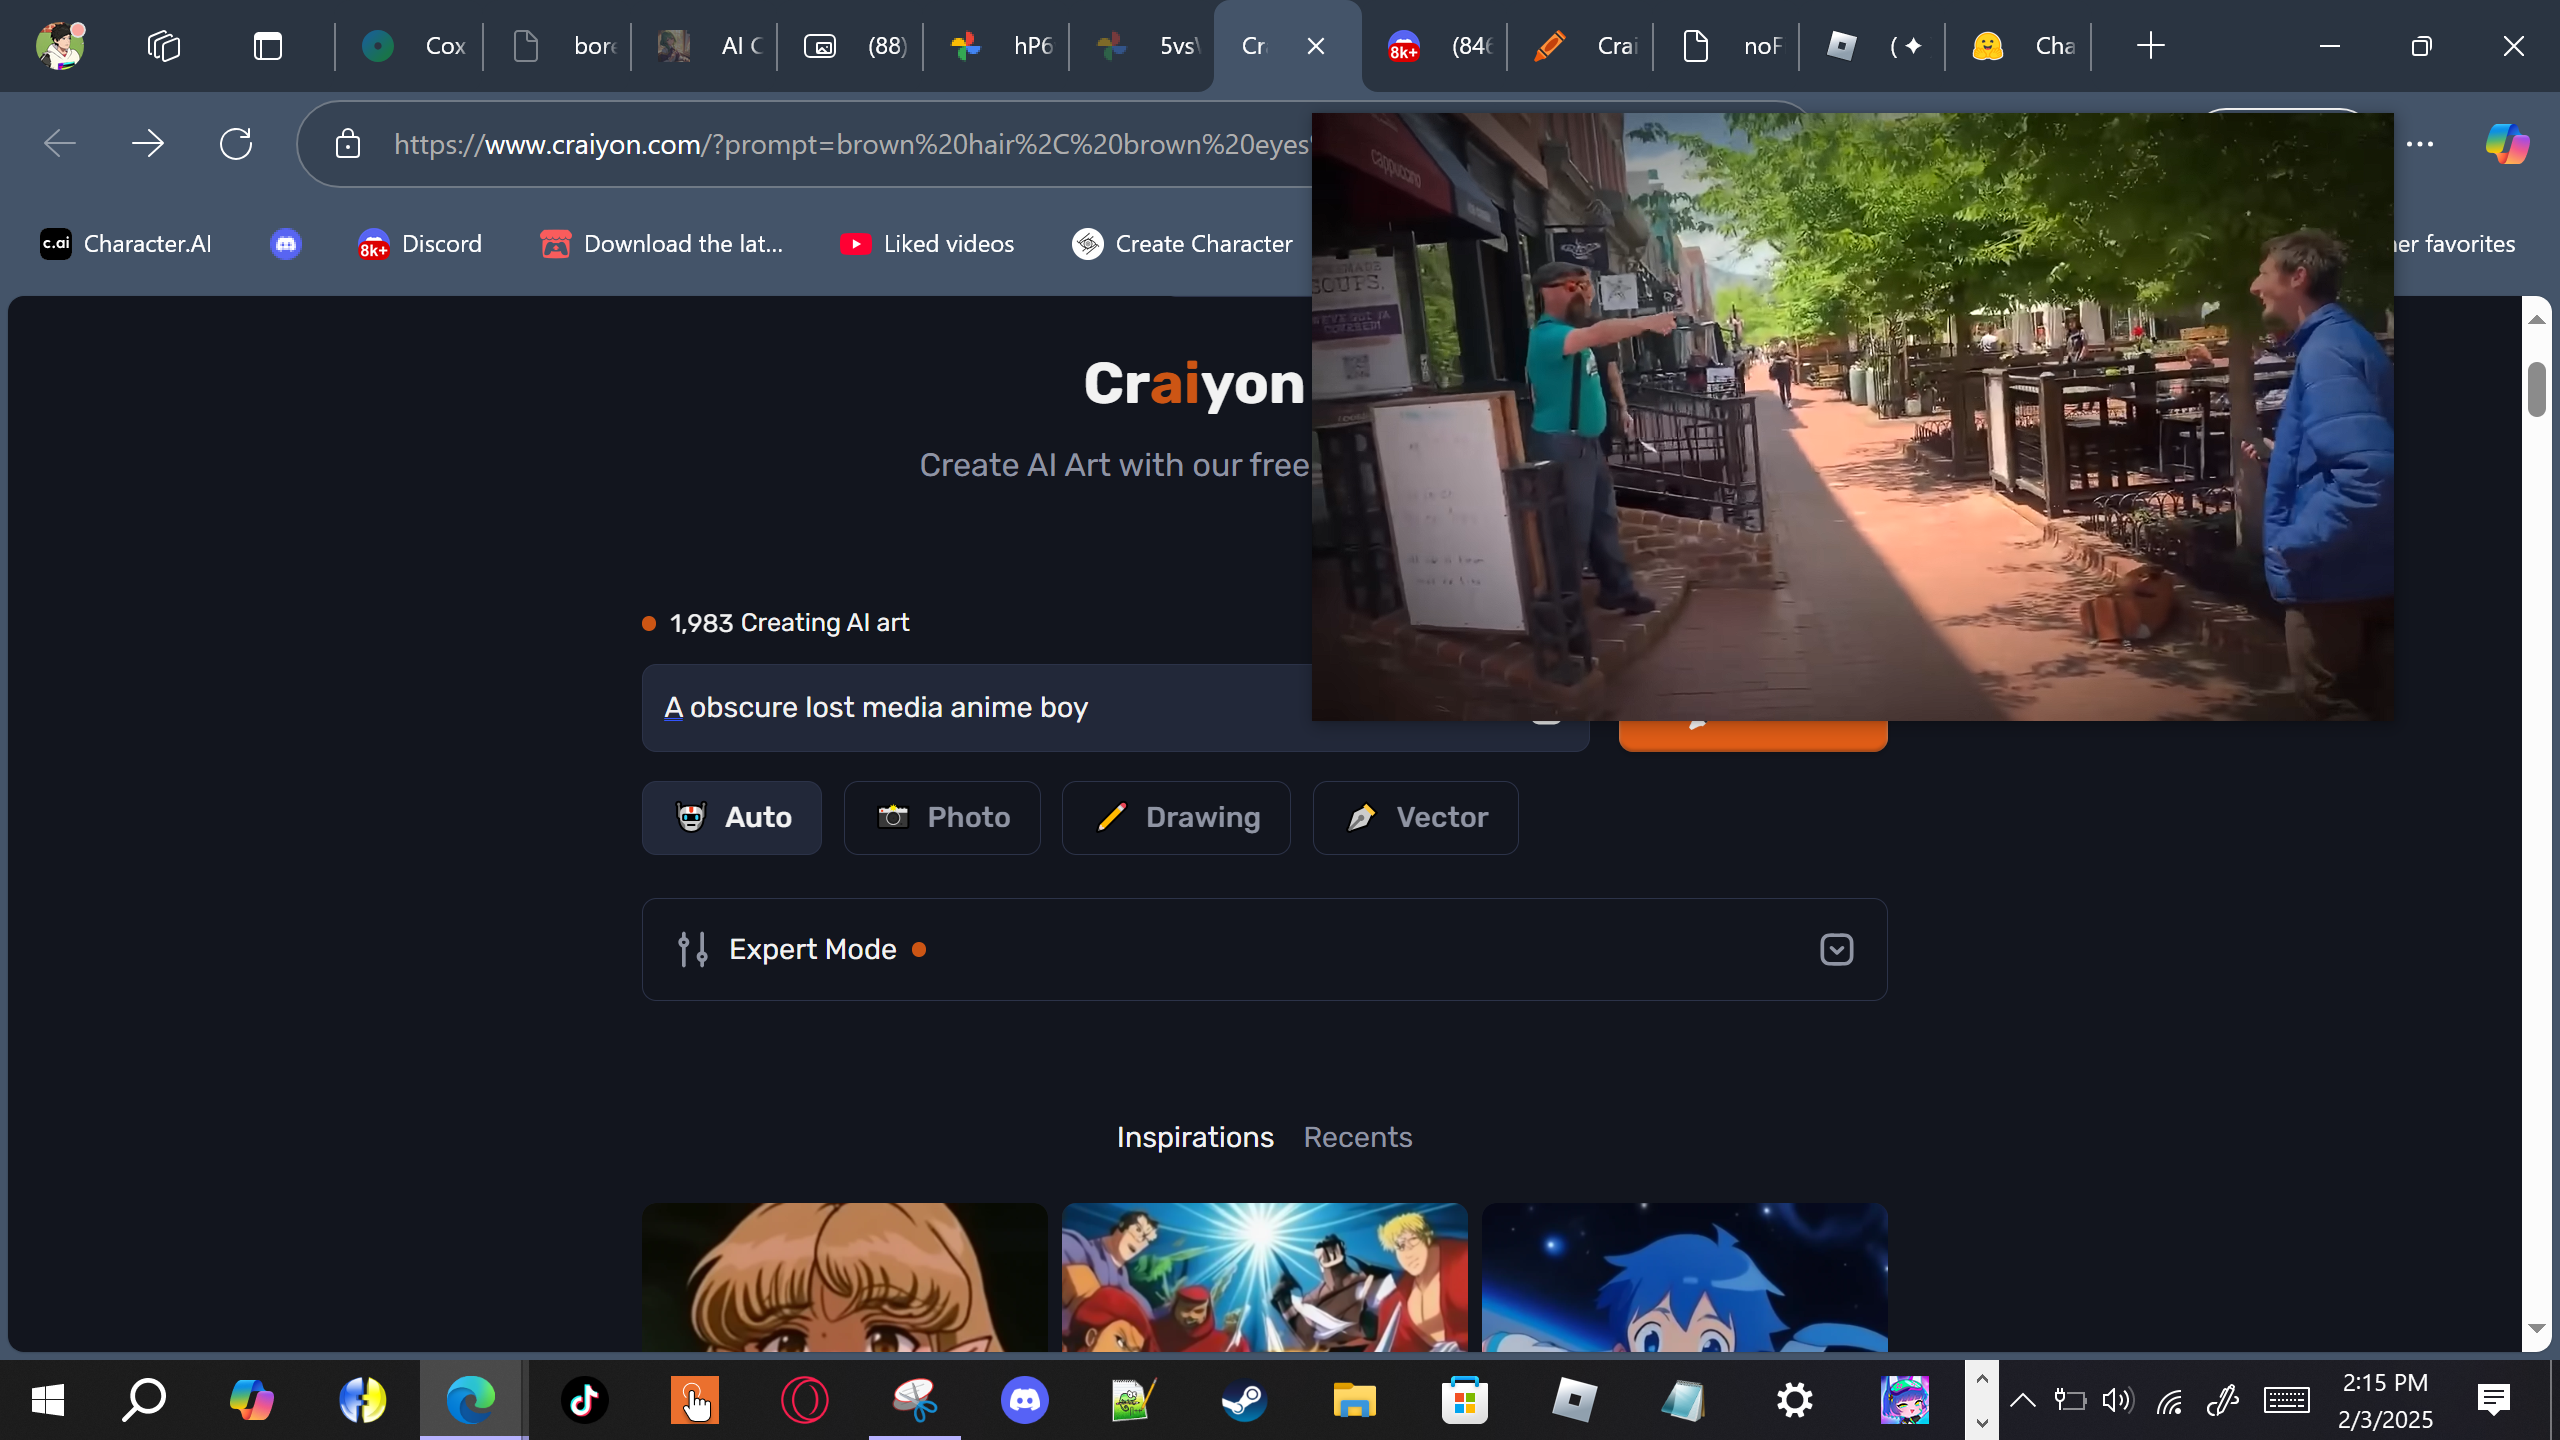The width and height of the screenshot is (2560, 1440).
Task: Open the Edge profile avatar menu
Action: (x=60, y=46)
